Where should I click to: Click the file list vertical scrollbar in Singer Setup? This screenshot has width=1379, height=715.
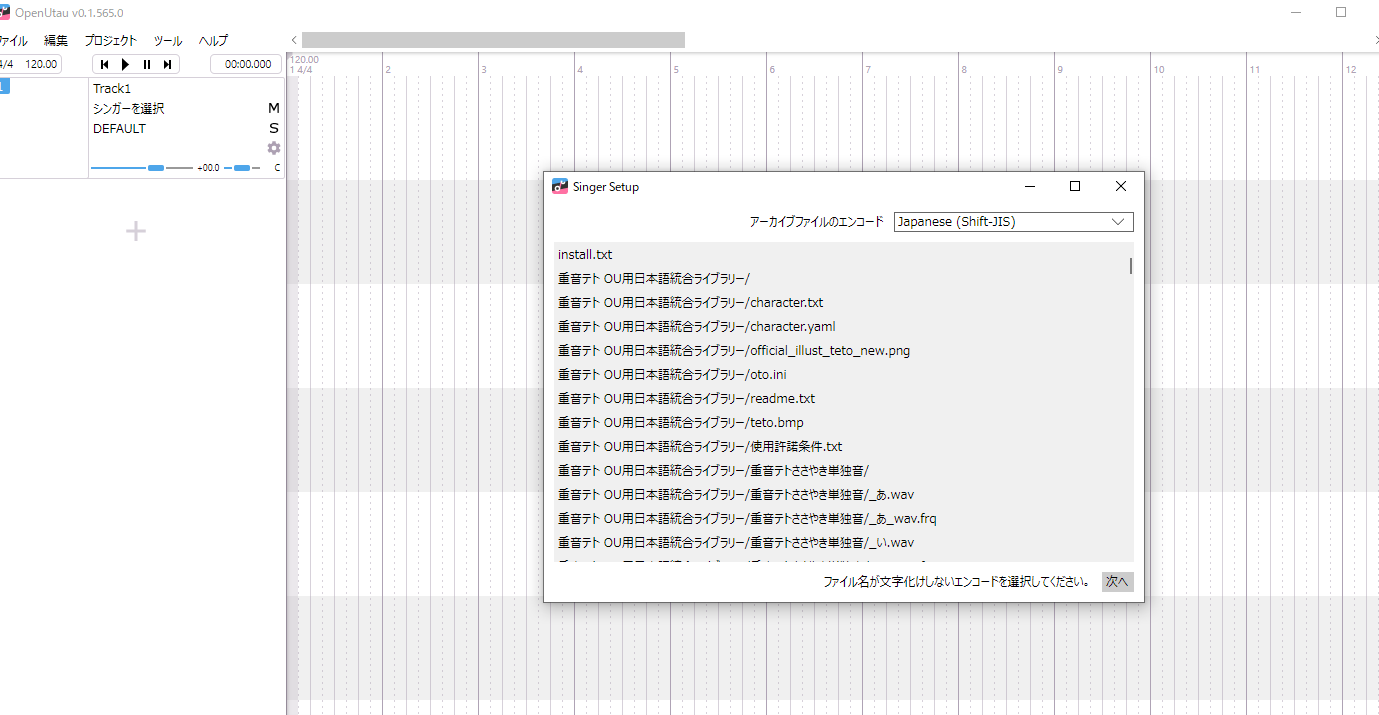(x=1131, y=266)
